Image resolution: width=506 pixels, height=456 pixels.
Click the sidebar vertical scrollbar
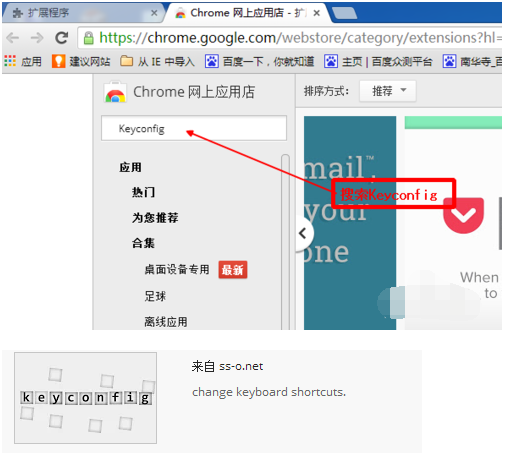(x=285, y=242)
